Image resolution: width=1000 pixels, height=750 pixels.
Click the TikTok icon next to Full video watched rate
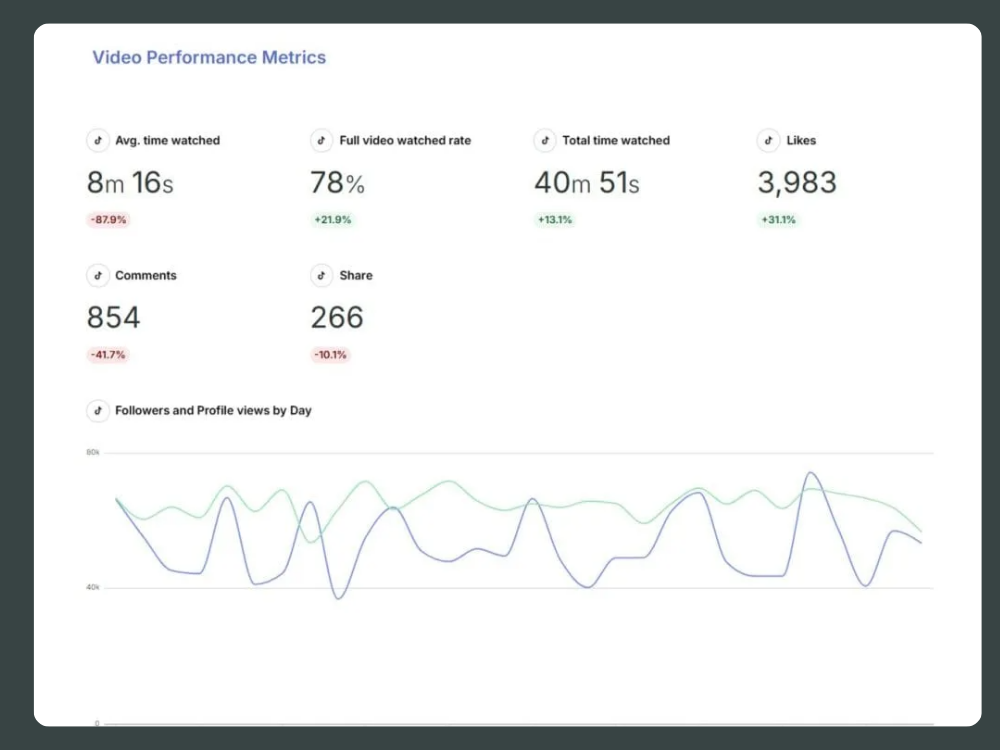pos(321,141)
